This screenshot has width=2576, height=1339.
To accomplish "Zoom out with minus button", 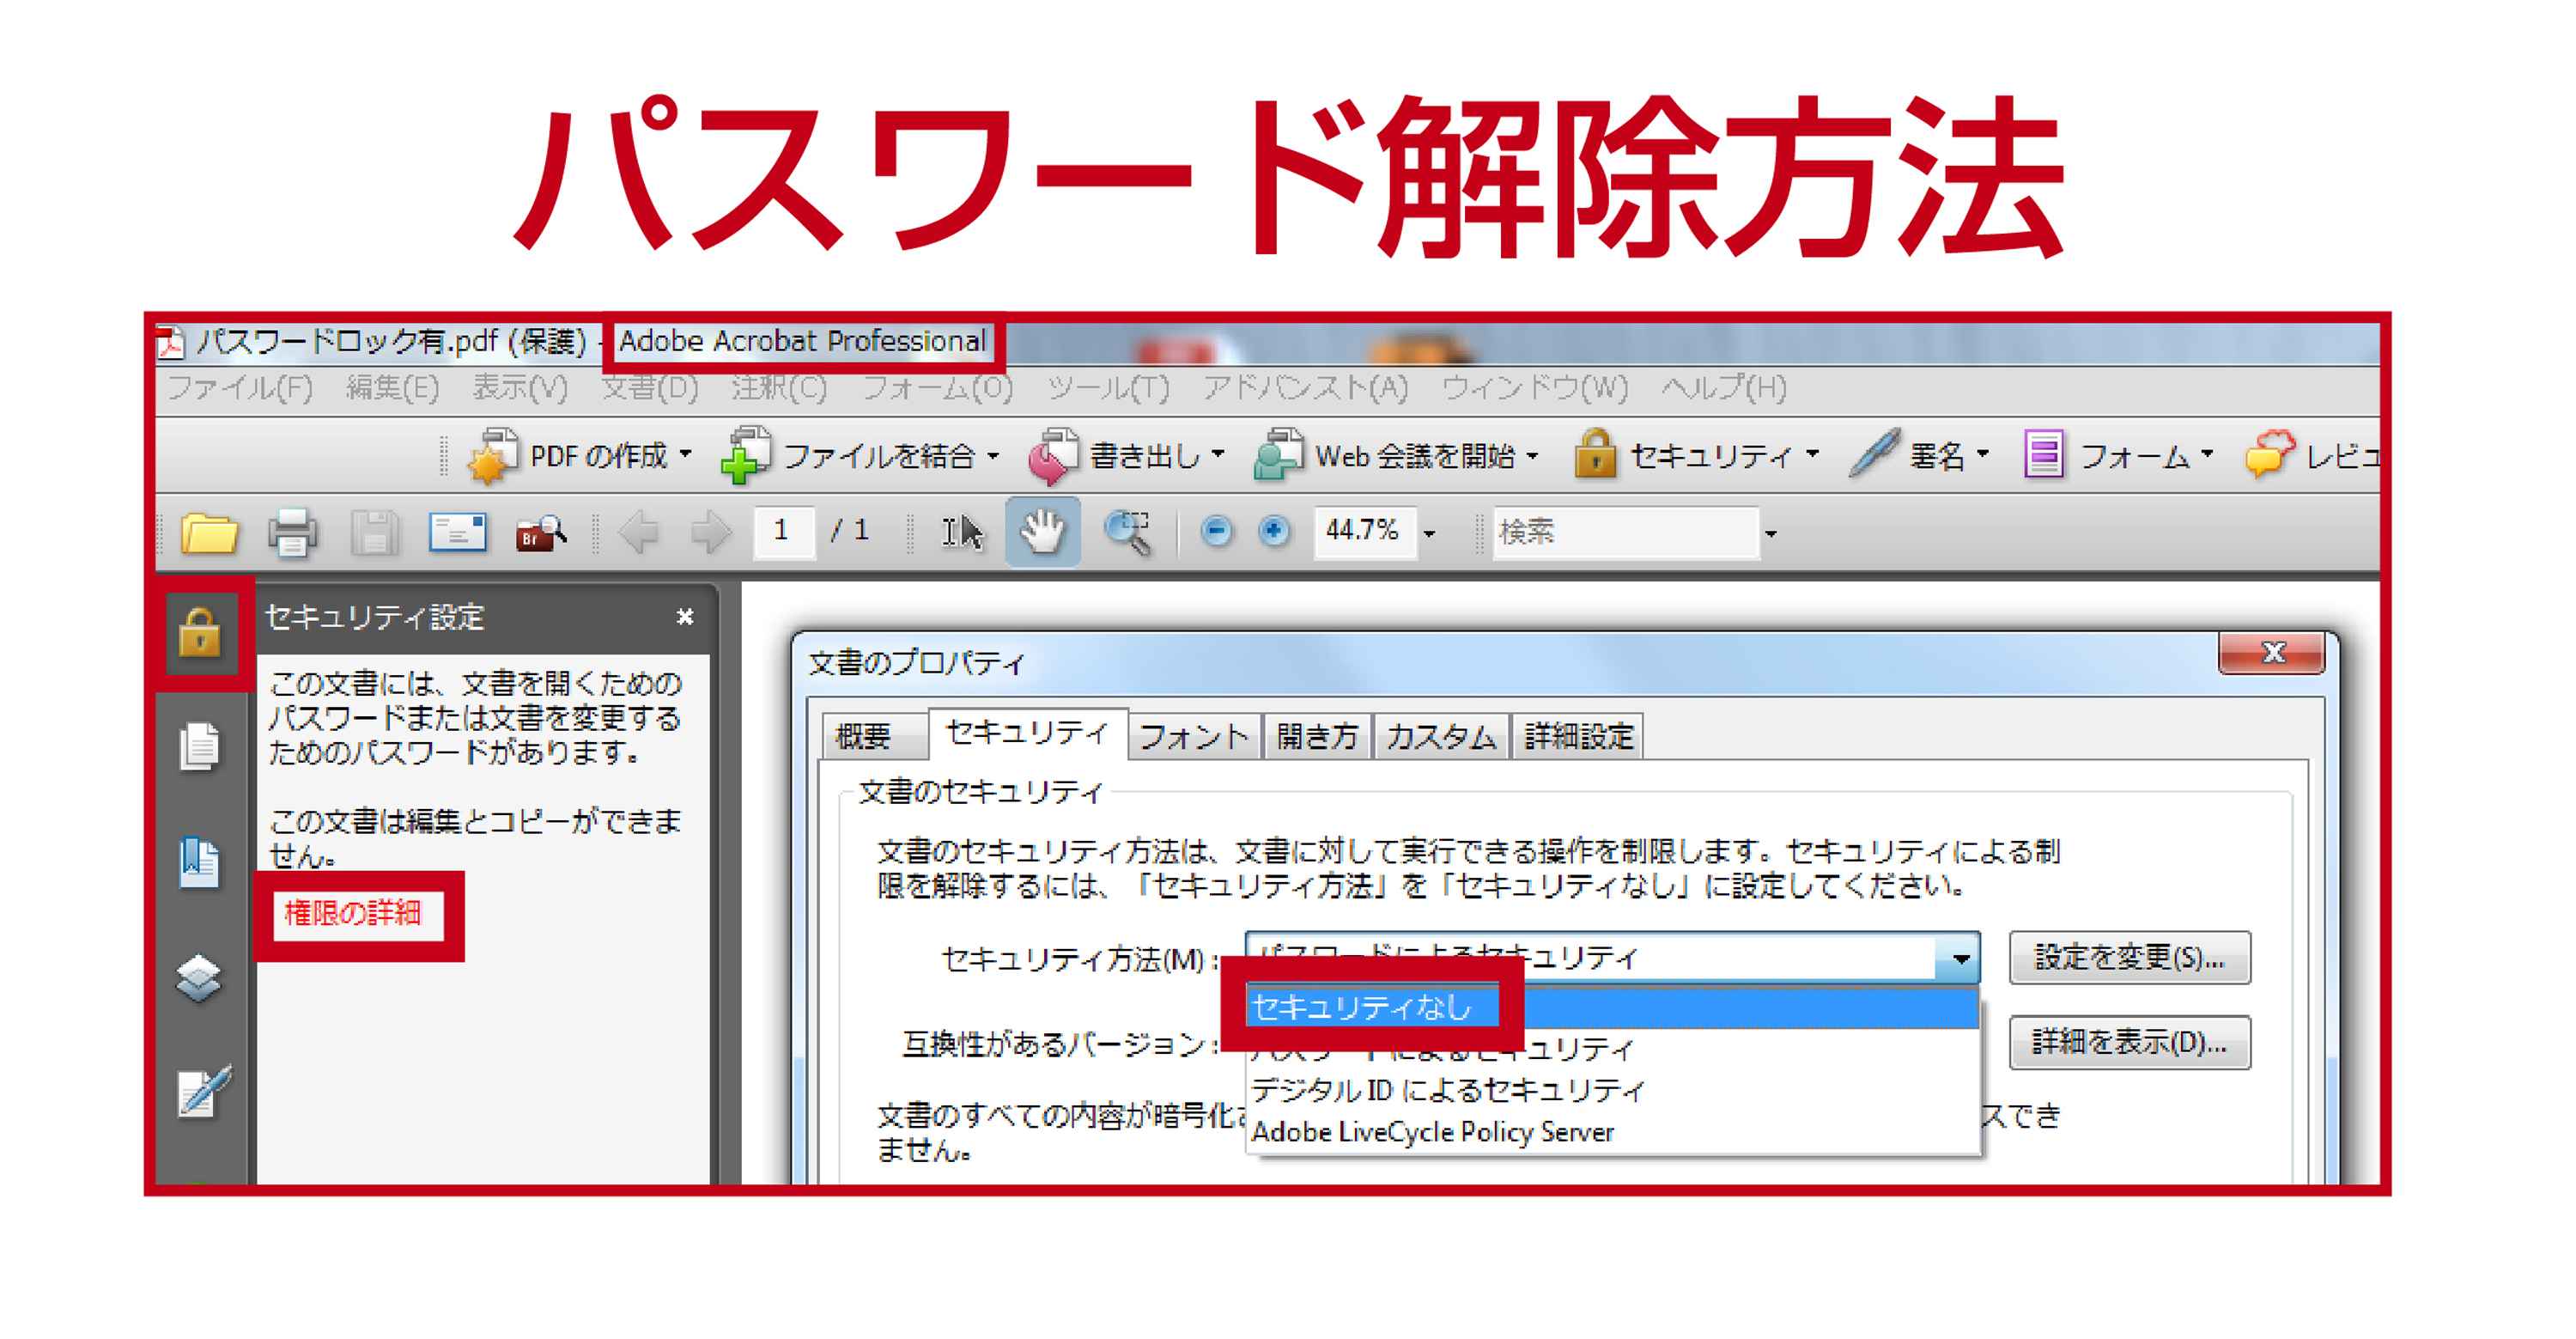I will click(1216, 532).
